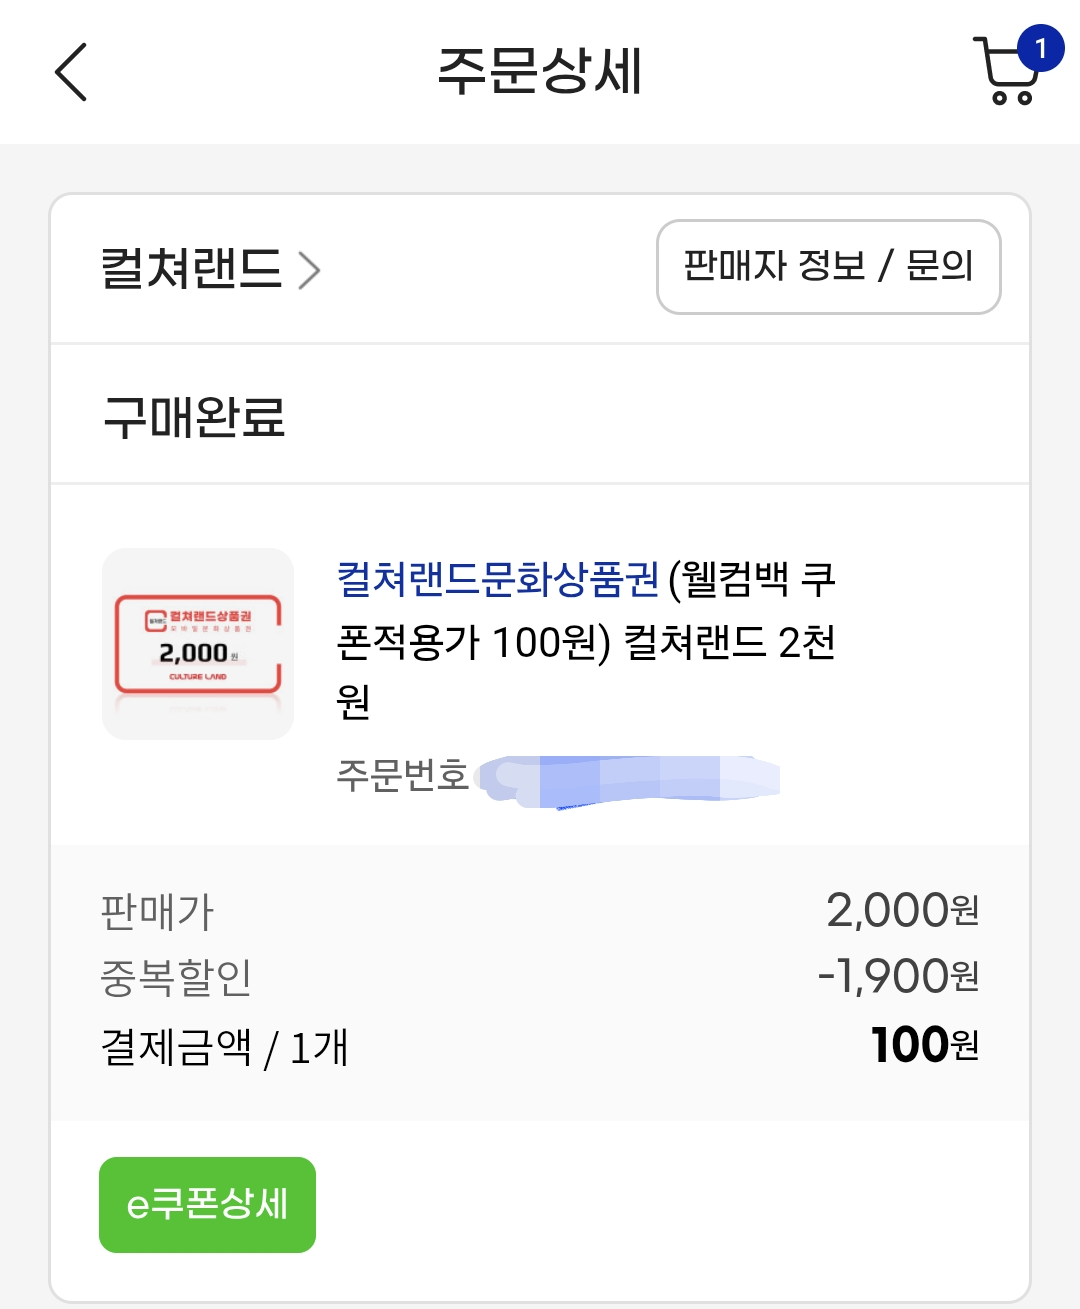Open the 컬쳐랜드 seller store name
This screenshot has width=1080, height=1309.
pyautogui.click(x=191, y=269)
